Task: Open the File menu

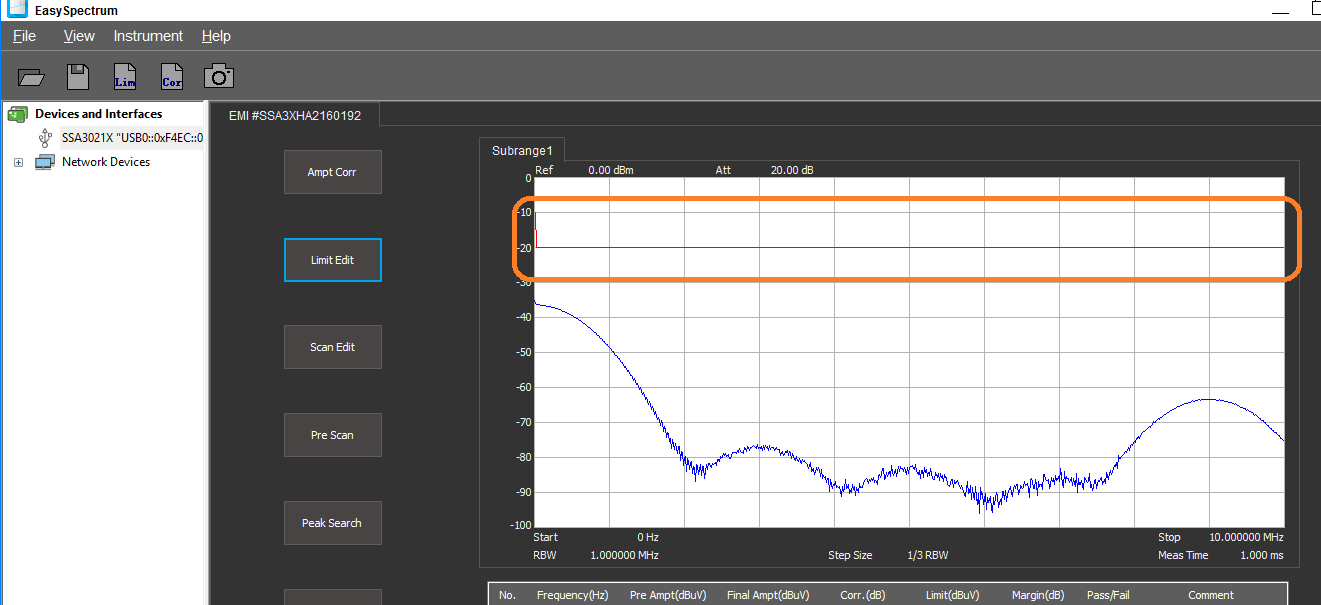Action: [x=24, y=36]
